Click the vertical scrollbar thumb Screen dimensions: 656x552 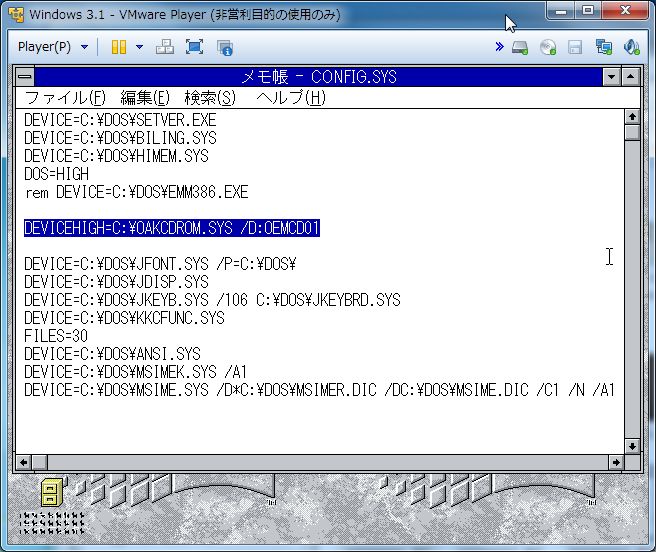pyautogui.click(x=632, y=133)
